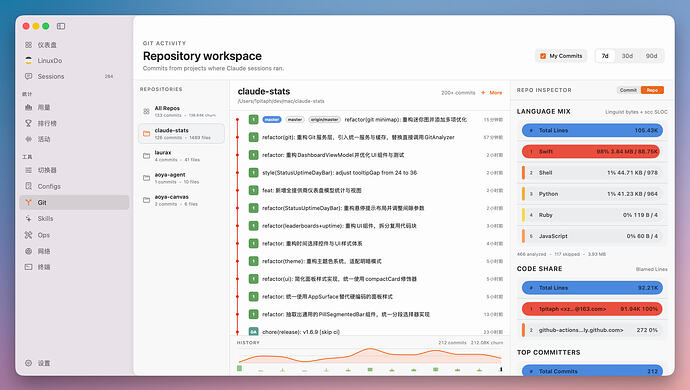This screenshot has height=390, width=690.
Task: Select the 90d time range tab
Action: (651, 56)
